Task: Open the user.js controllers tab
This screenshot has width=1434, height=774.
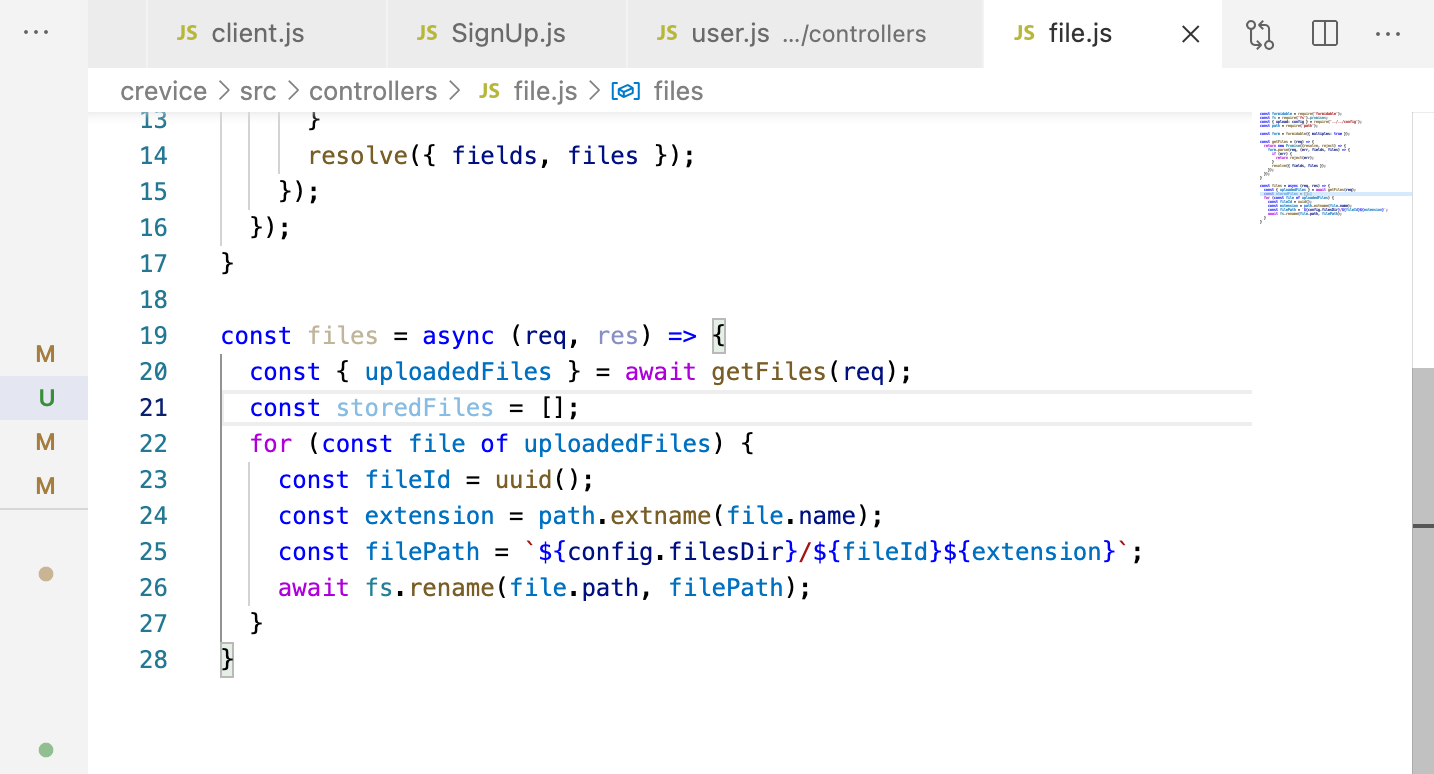Action: (805, 34)
